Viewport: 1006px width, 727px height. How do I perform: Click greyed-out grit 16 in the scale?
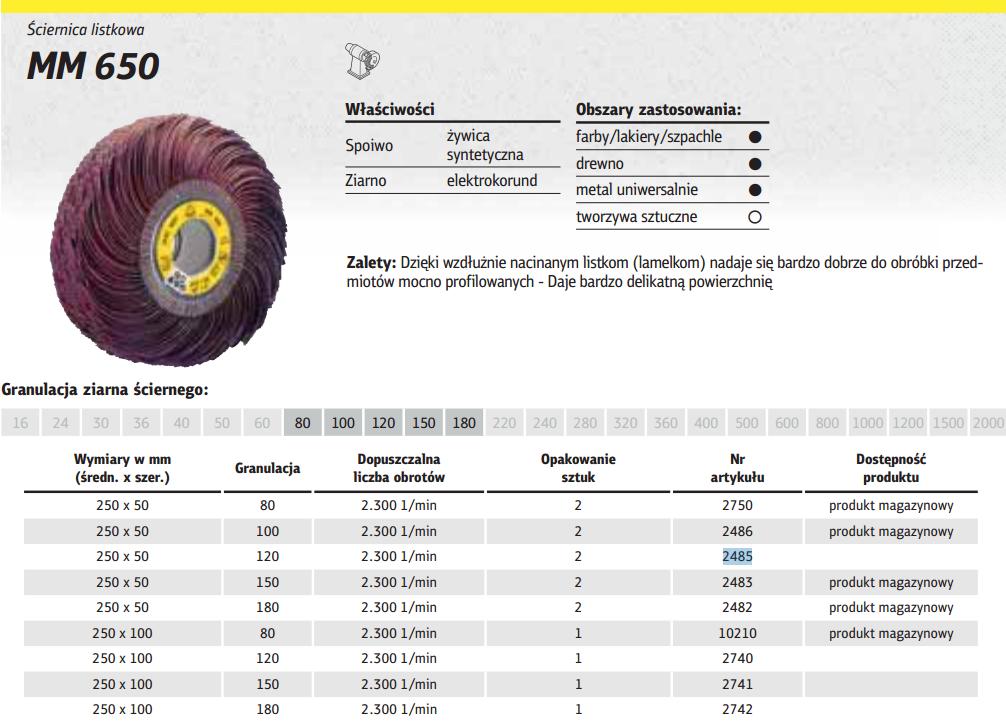point(20,423)
